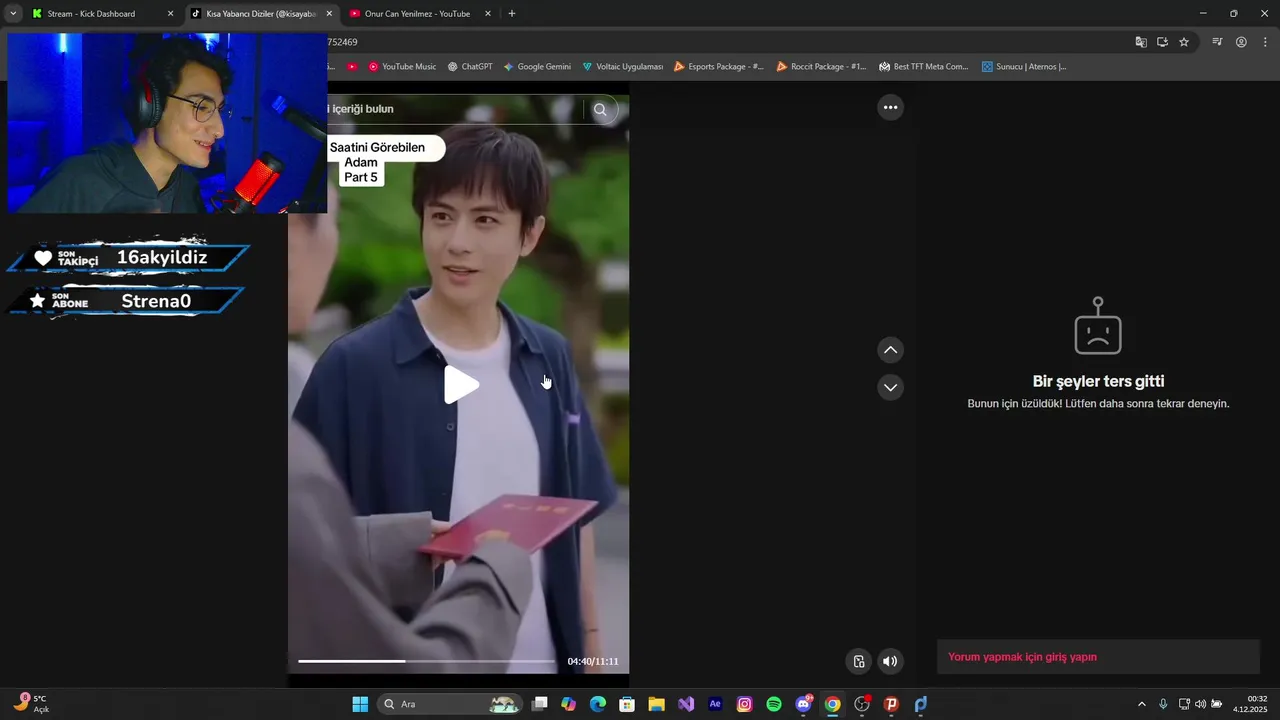The height and width of the screenshot is (720, 1280).
Task: Show hidden system tray icons
Action: click(x=1142, y=704)
